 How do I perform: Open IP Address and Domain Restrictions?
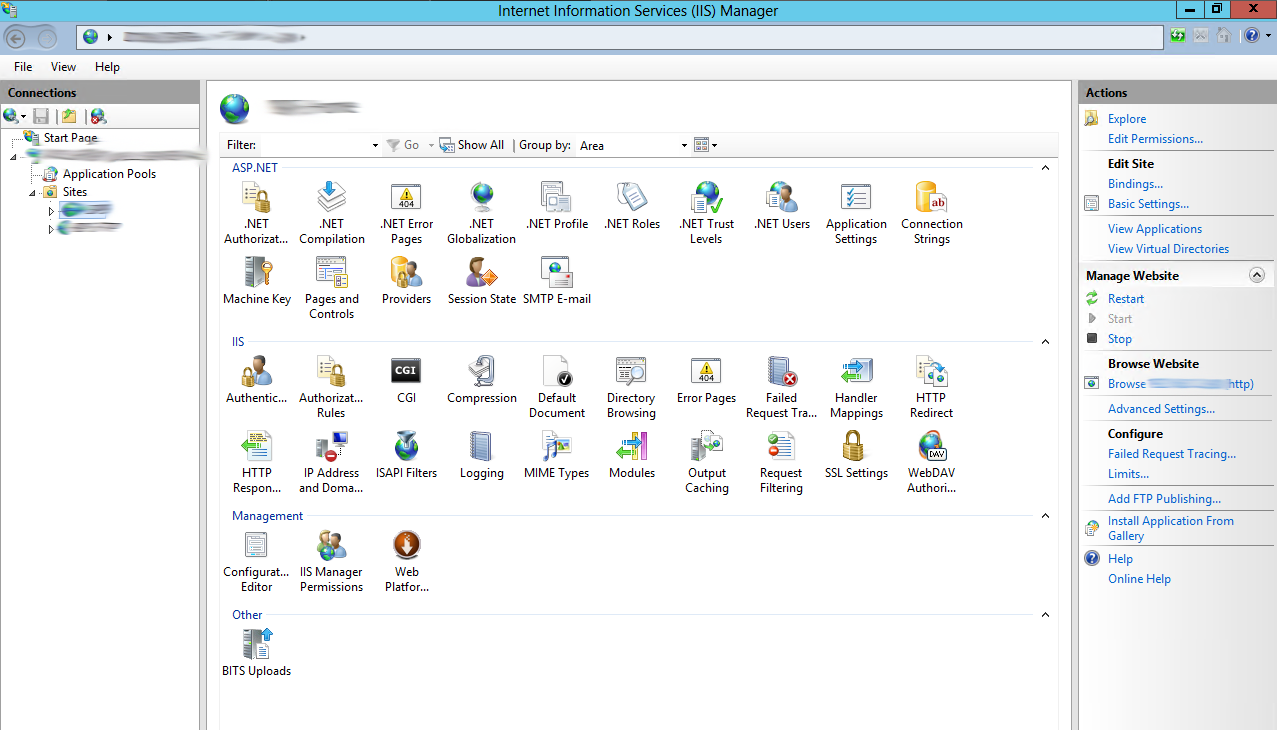click(x=331, y=462)
